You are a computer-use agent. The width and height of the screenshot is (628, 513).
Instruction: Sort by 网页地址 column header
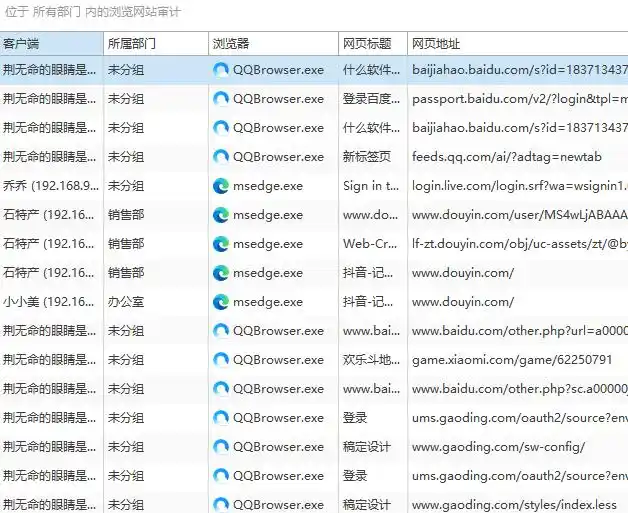518,44
